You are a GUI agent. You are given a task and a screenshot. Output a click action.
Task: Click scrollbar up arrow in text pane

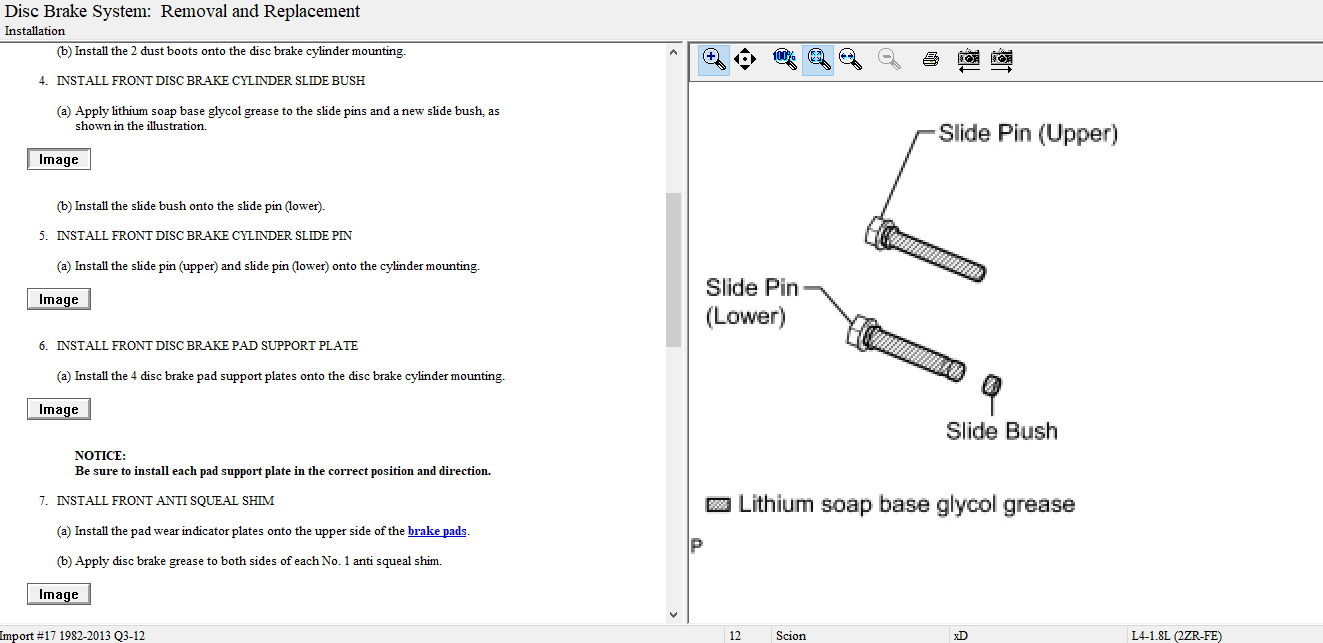pyautogui.click(x=673, y=52)
